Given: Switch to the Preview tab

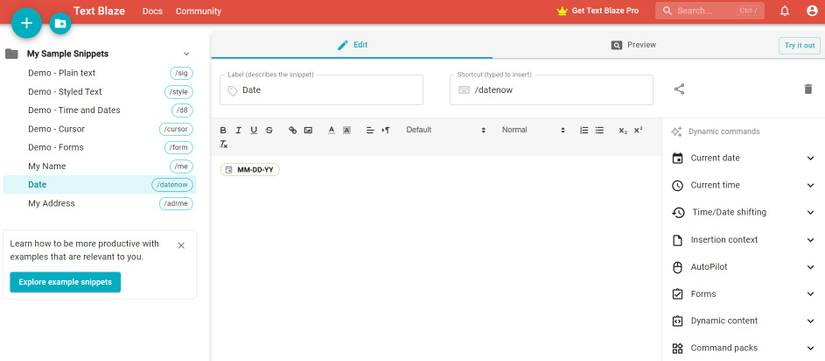Looking at the screenshot, I should point(633,45).
